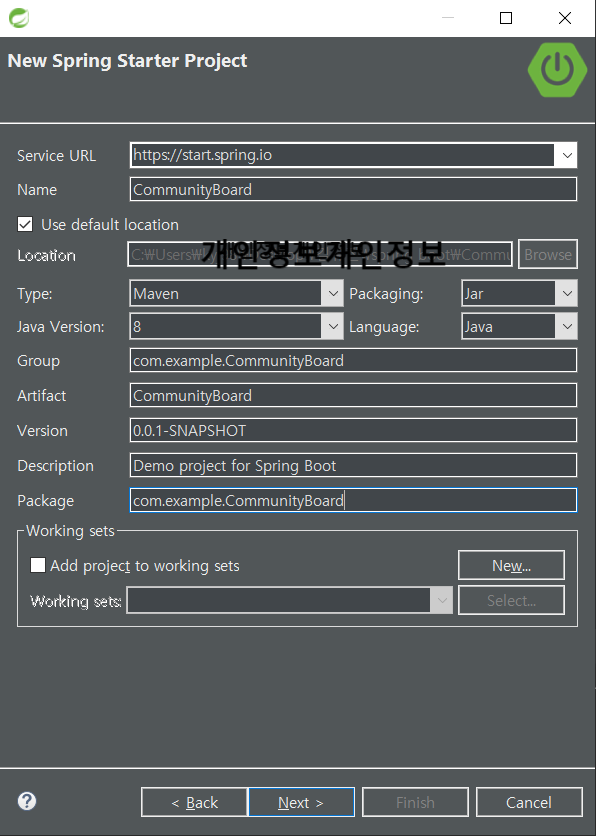
Task: Click the Browse location button
Action: point(547,254)
